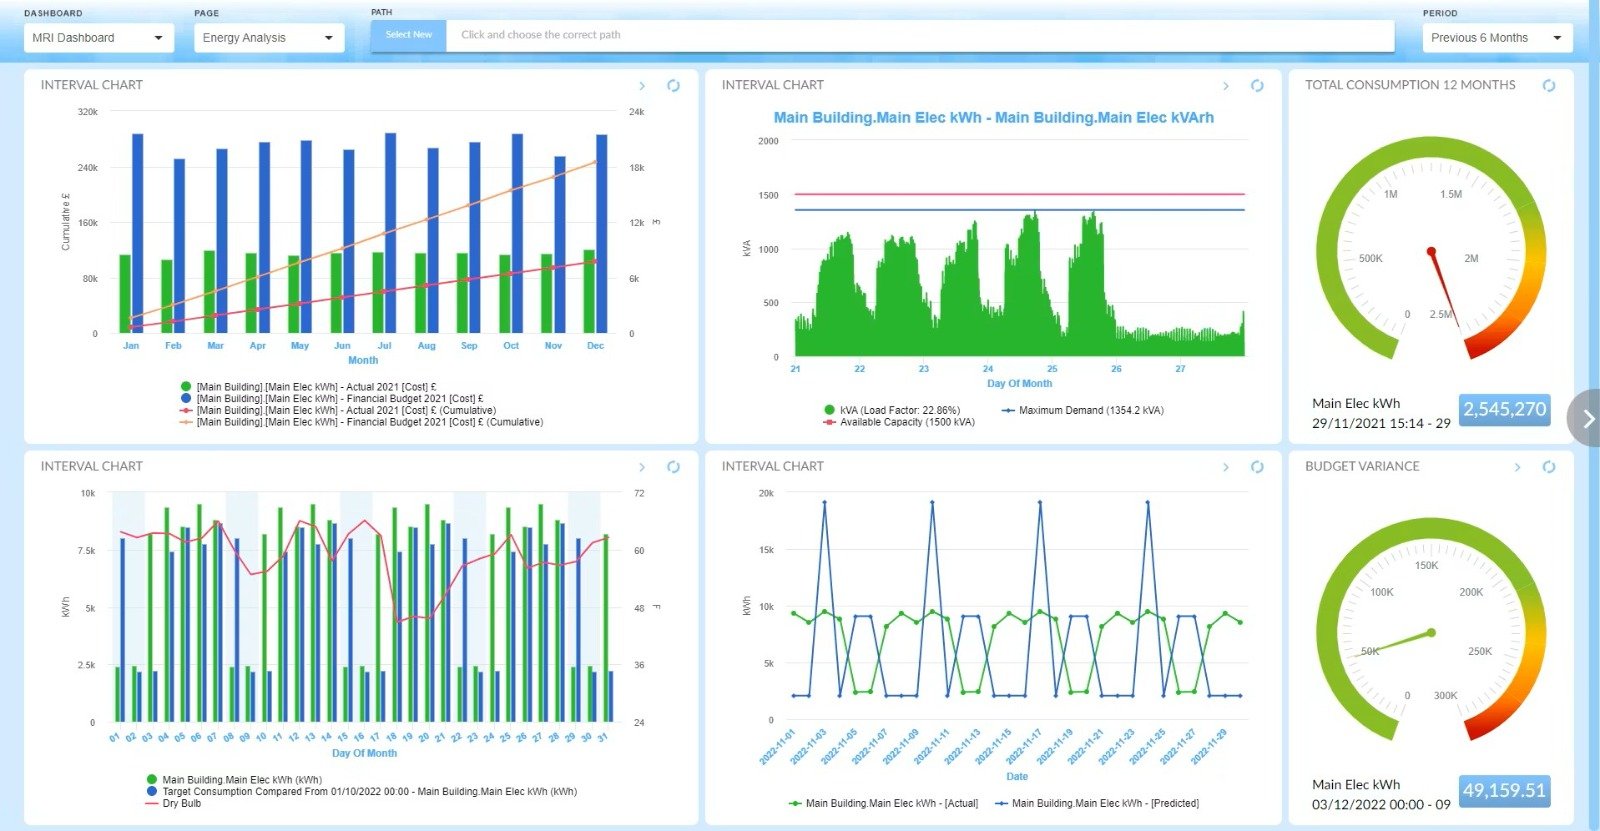This screenshot has width=1600, height=831.
Task: Toggle the Available Capacity (1500 kVA) series
Action: coord(906,422)
